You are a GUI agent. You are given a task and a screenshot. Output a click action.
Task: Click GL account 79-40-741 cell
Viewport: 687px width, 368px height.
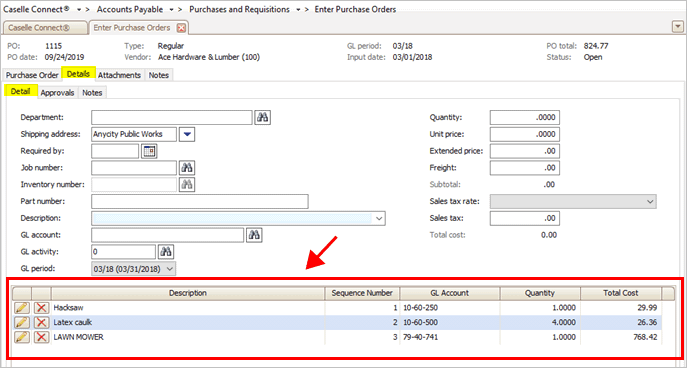450,337
